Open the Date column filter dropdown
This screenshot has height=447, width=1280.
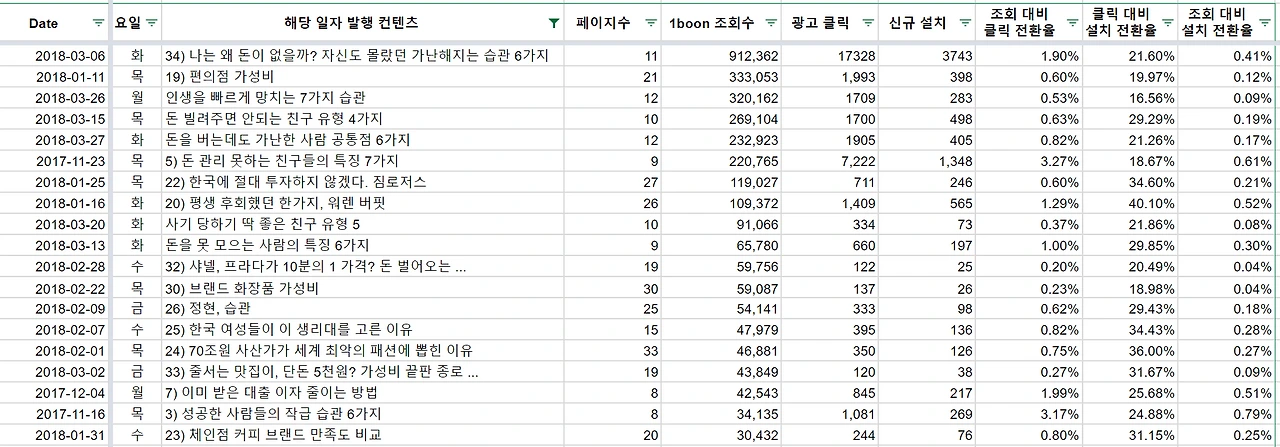[x=98, y=22]
